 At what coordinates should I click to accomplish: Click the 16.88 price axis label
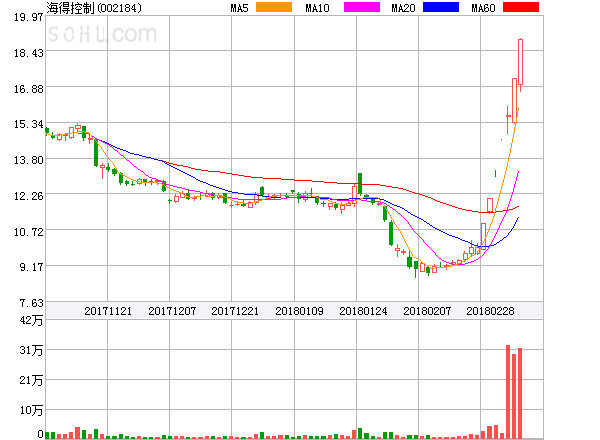(x=28, y=89)
